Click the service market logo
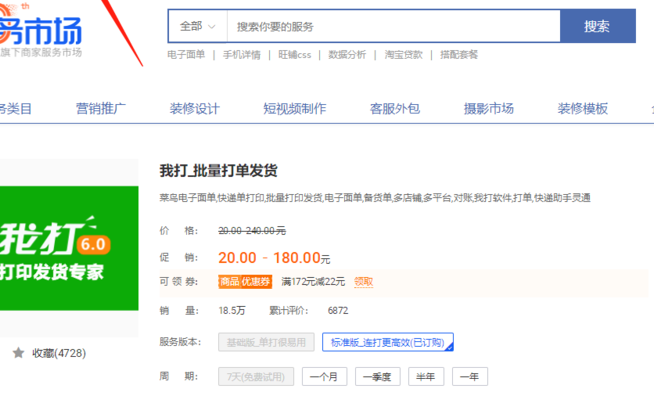The width and height of the screenshot is (654, 400). (x=41, y=31)
